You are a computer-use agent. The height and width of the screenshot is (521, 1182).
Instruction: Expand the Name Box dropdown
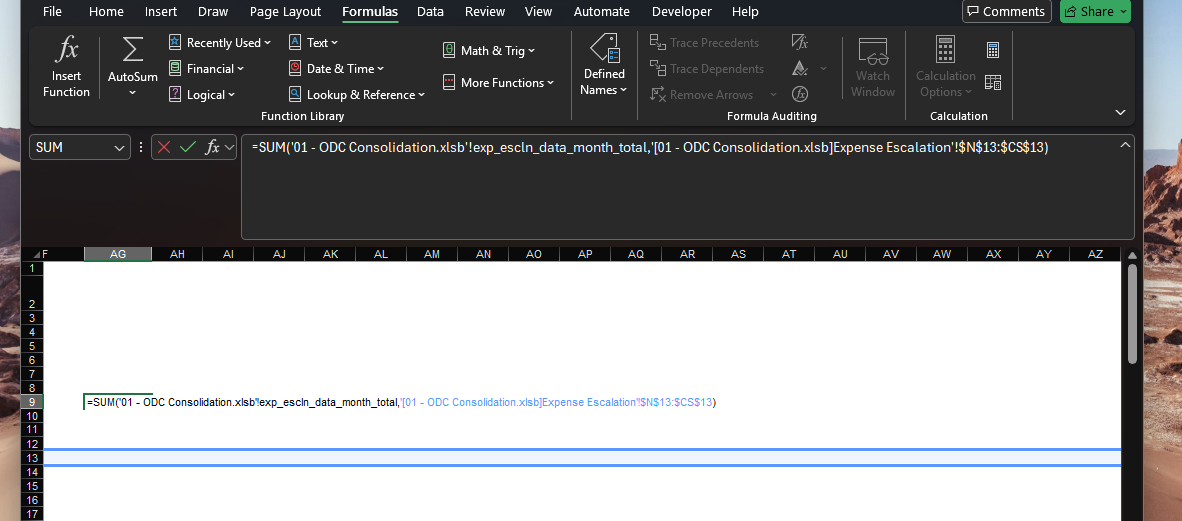[120, 148]
